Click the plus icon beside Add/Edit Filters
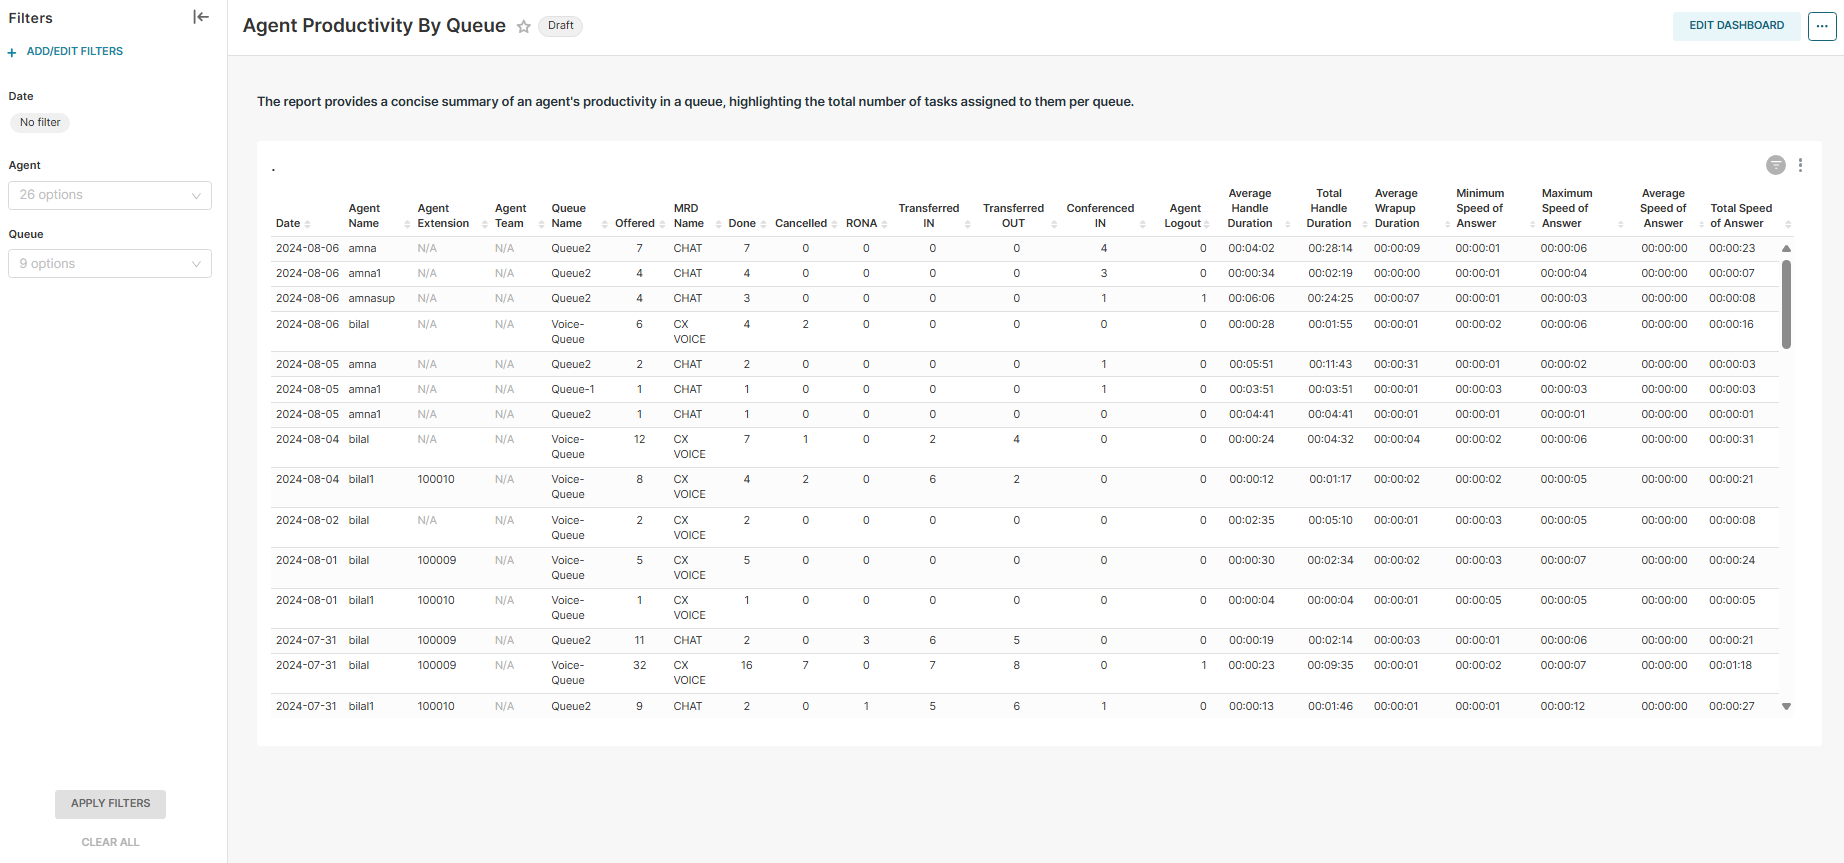The image size is (1844, 863). click(x=12, y=52)
